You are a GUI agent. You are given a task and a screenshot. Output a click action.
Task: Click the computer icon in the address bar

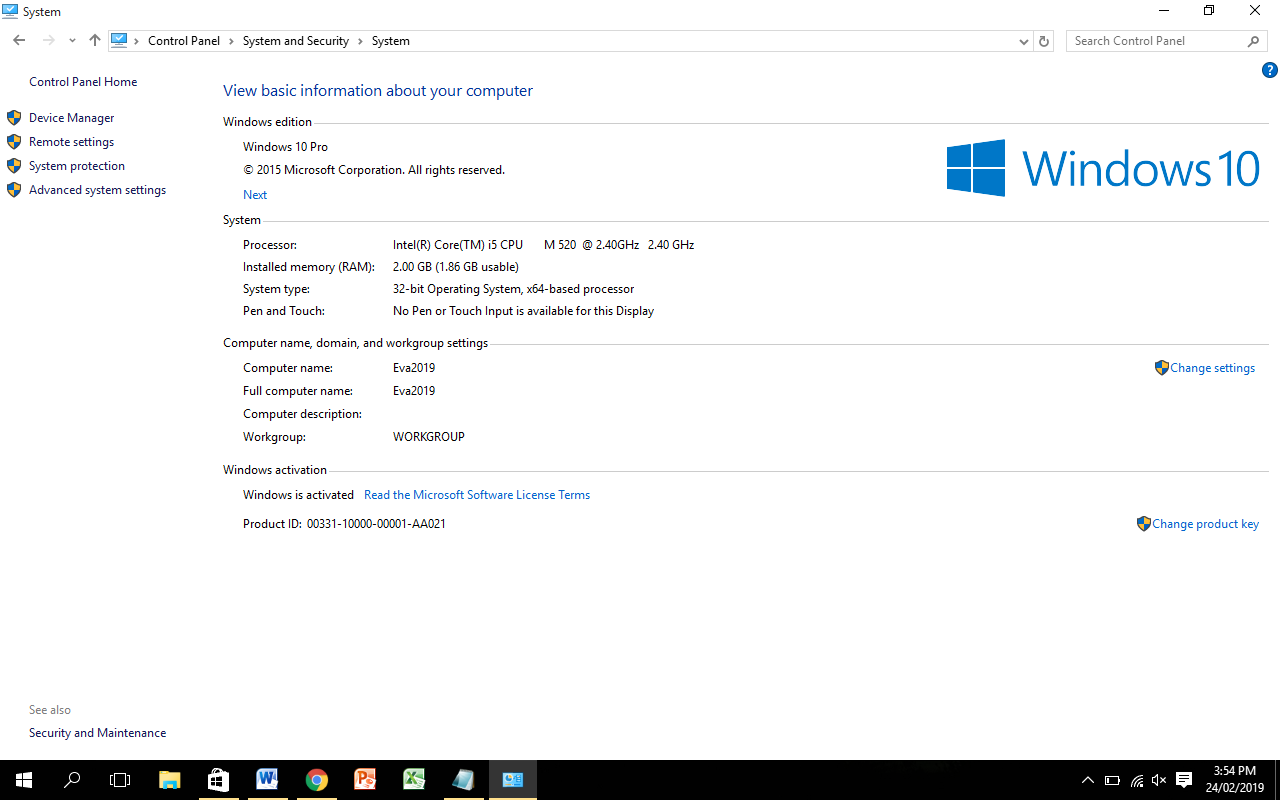tap(119, 41)
